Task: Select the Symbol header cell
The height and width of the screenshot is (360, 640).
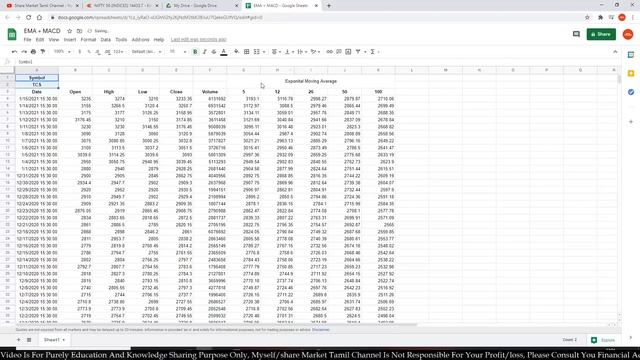Action: click(x=37, y=78)
